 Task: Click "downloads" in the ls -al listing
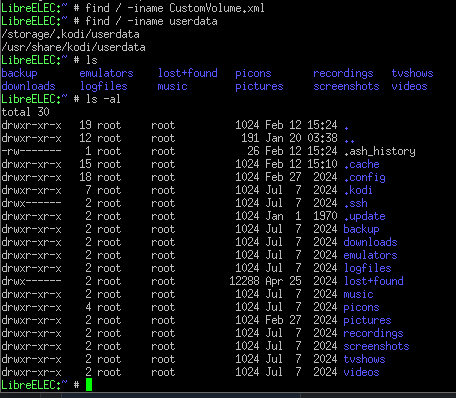tap(371, 242)
